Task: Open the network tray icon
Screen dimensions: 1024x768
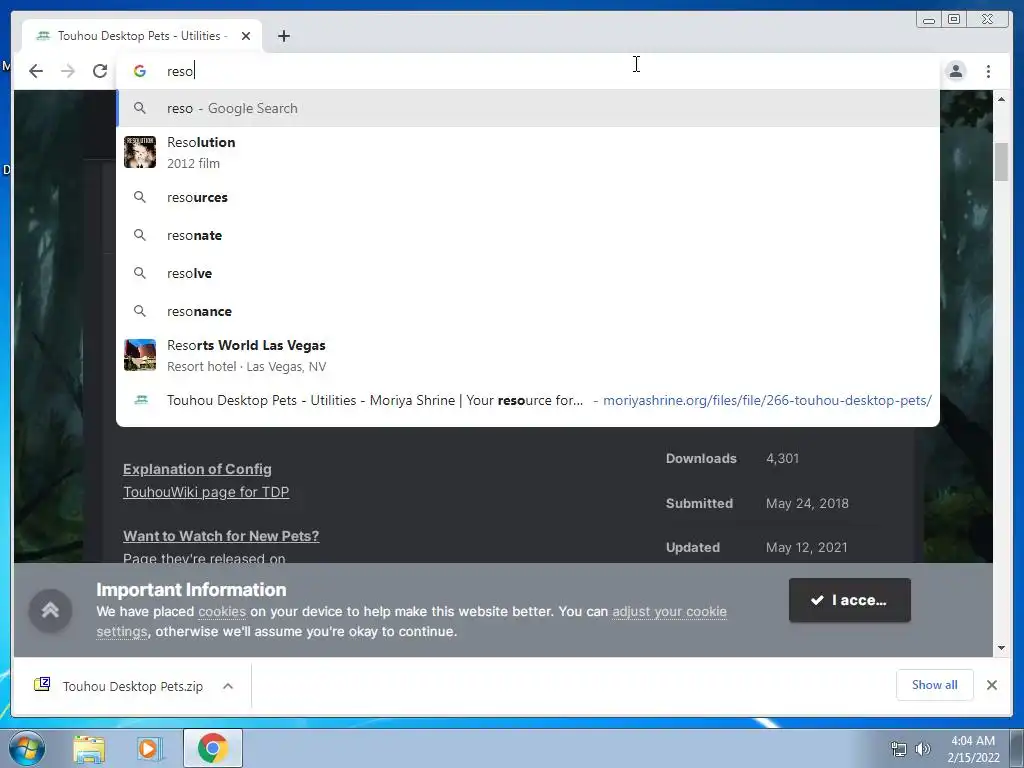Action: (x=899, y=749)
